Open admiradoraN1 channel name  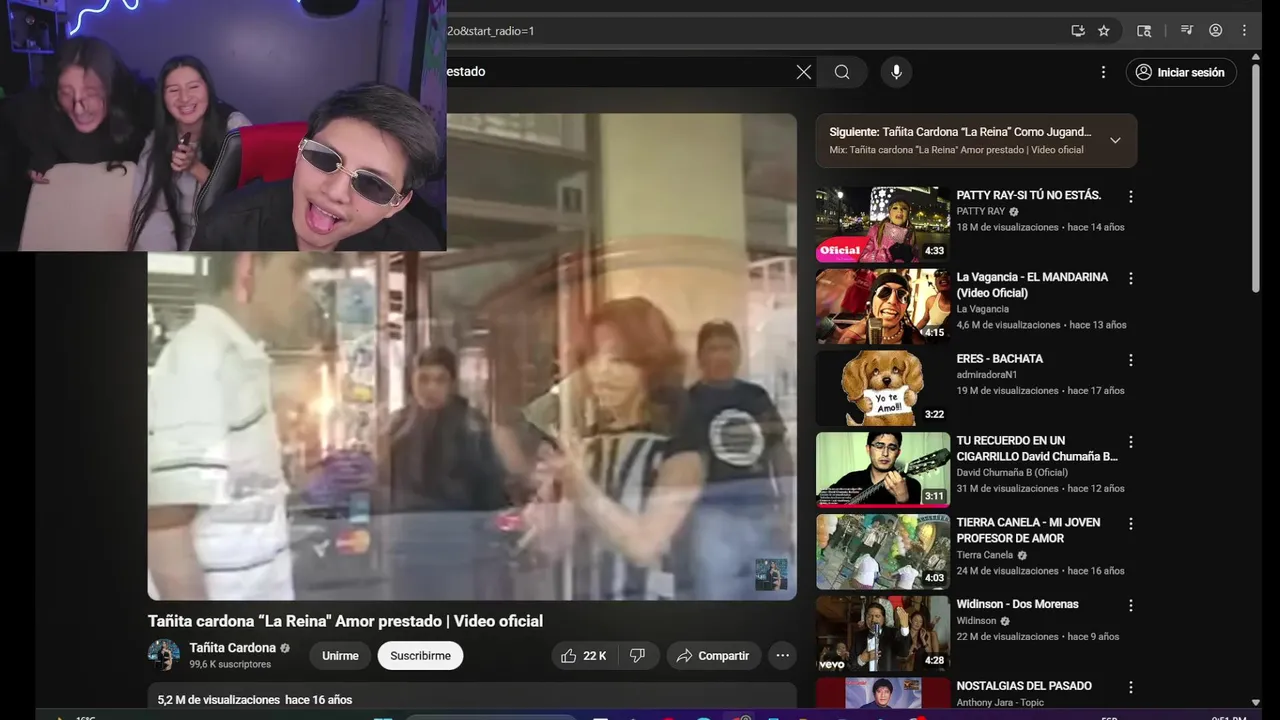click(x=986, y=375)
